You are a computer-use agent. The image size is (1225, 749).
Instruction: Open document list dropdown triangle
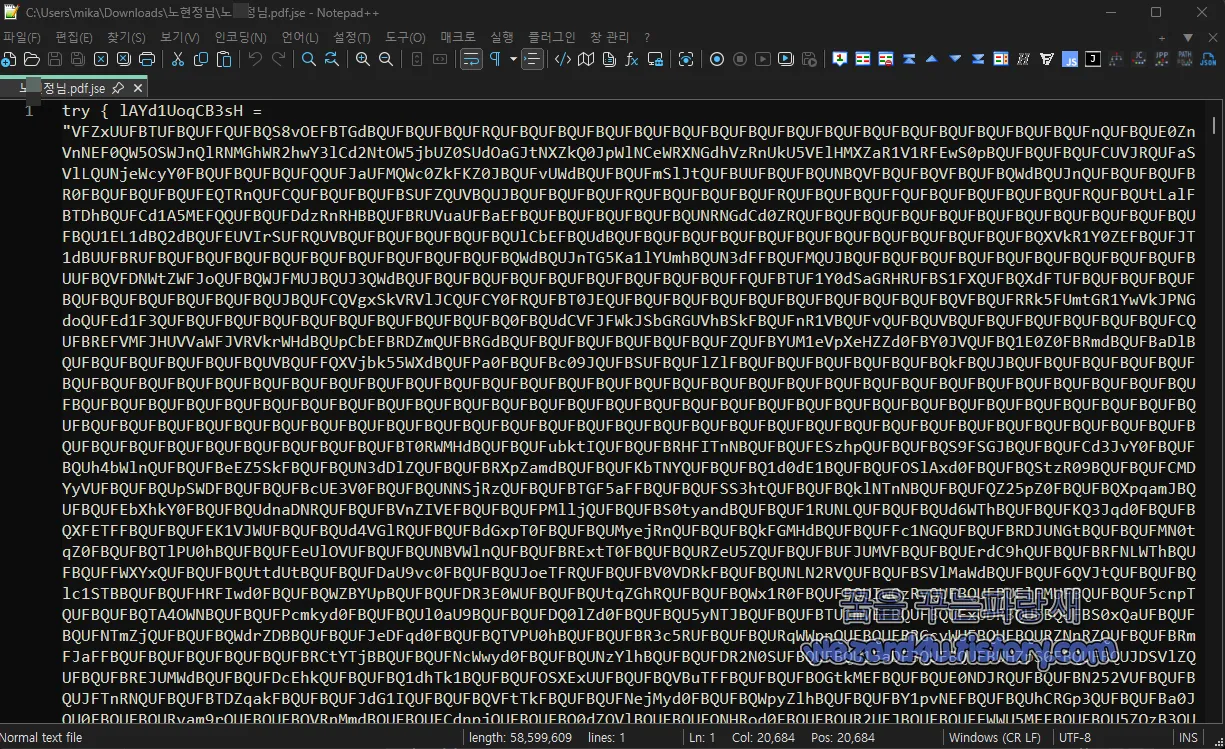(1187, 37)
